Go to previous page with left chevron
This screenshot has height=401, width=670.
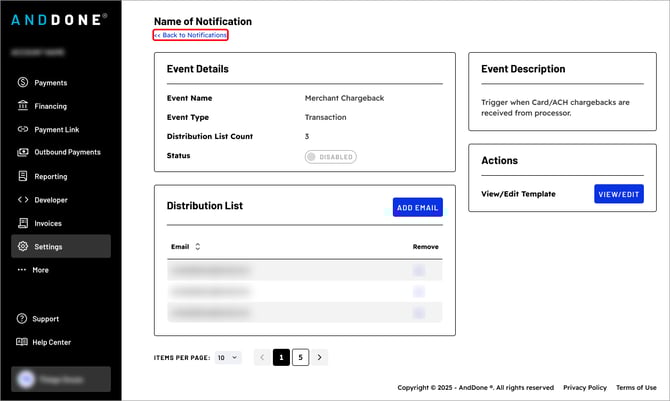tap(262, 357)
